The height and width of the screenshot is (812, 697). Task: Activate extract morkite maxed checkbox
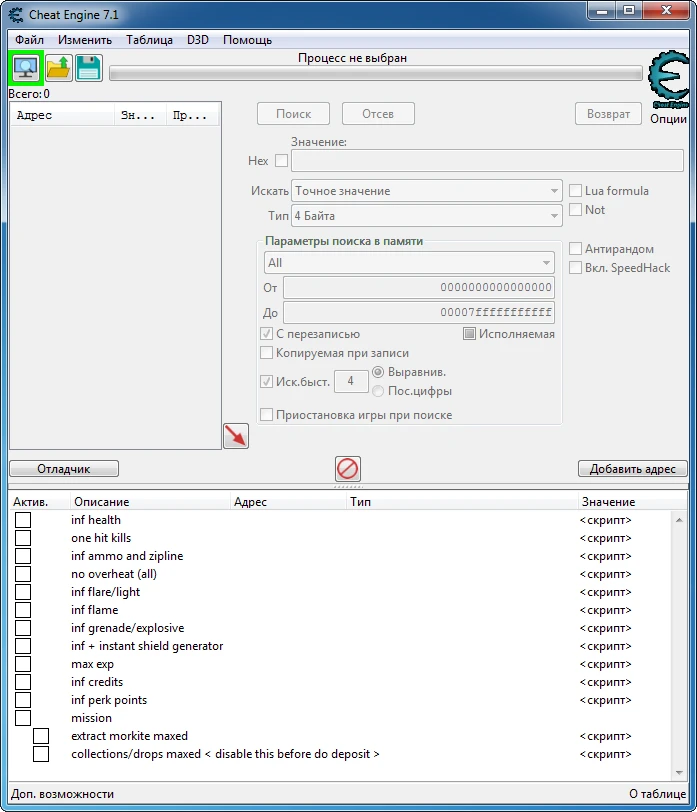click(41, 736)
